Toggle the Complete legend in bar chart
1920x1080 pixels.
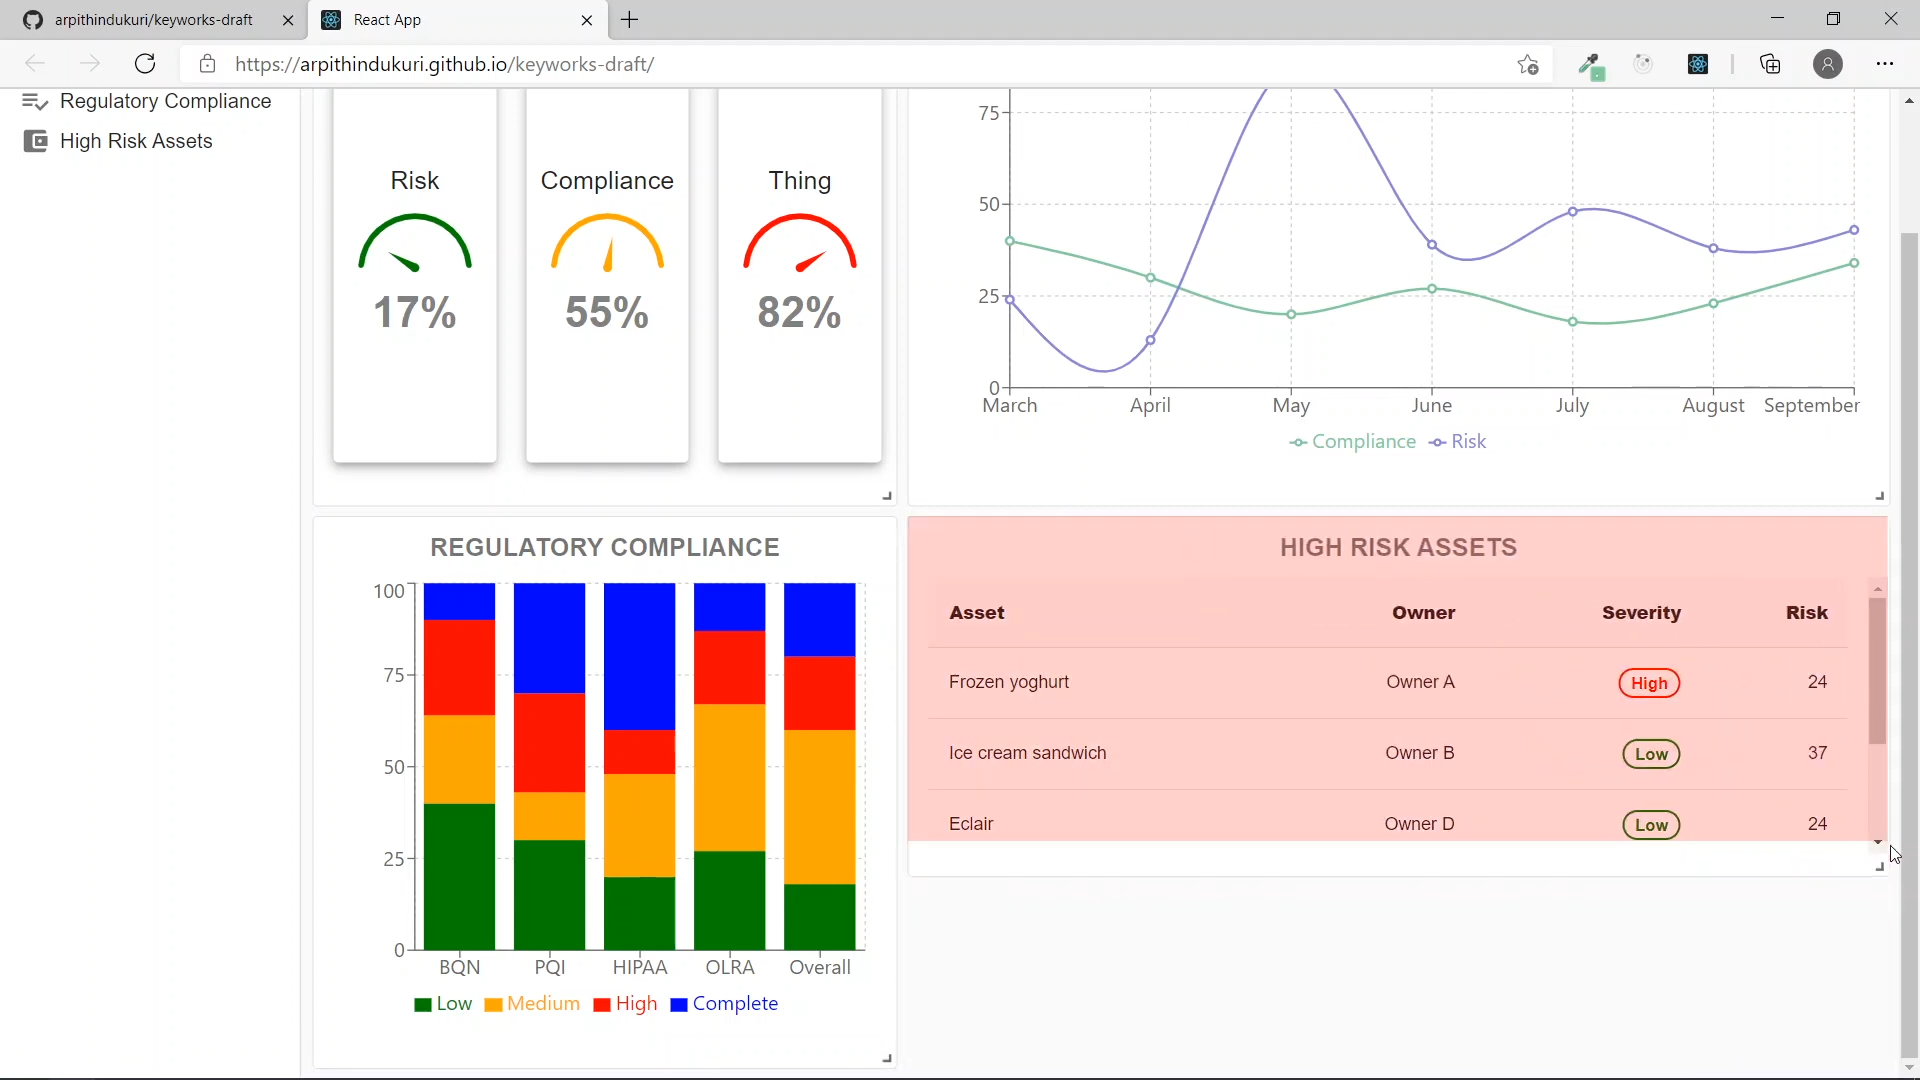724,1004
